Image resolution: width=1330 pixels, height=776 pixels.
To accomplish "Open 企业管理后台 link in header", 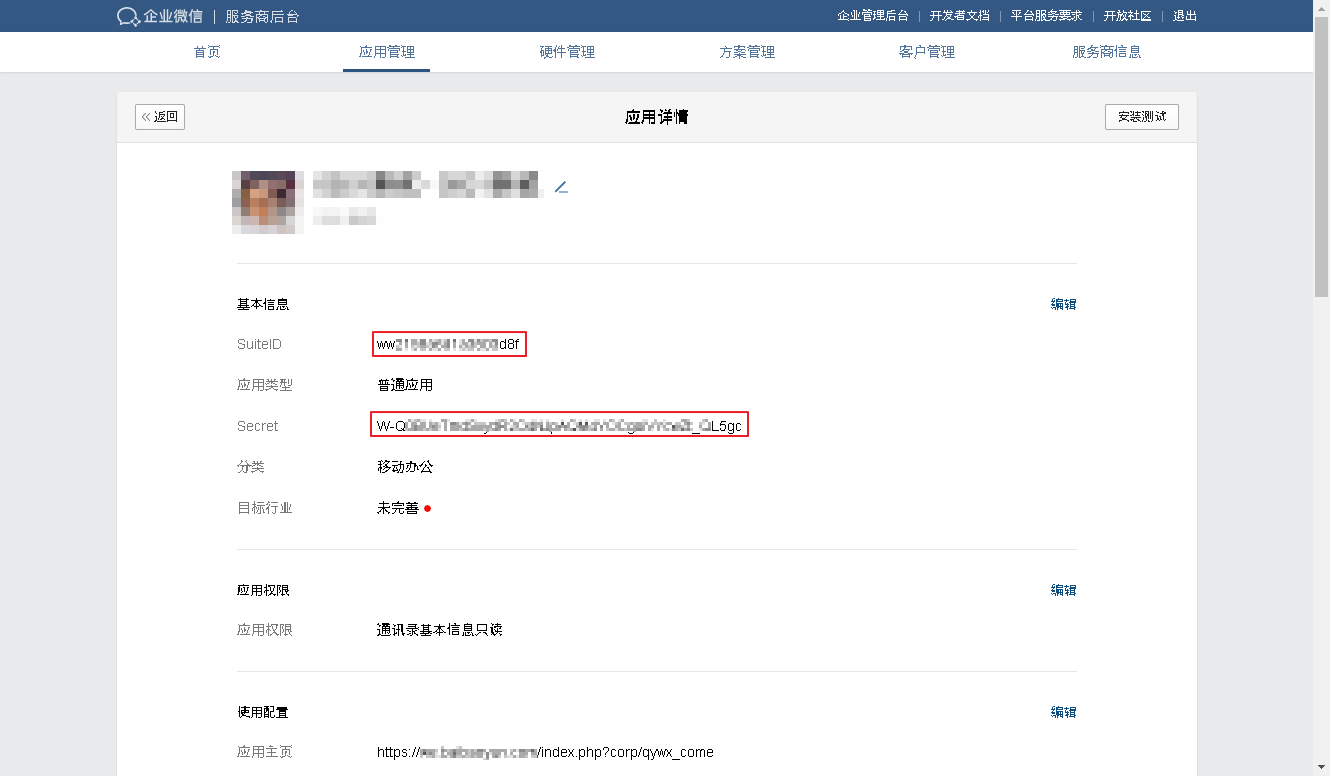I will click(873, 16).
